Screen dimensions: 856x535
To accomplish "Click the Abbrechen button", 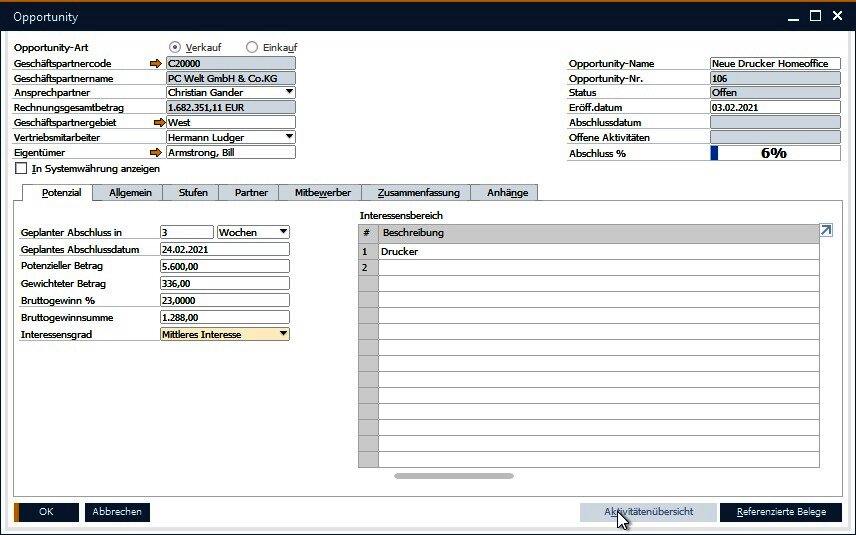I will click(x=117, y=512).
